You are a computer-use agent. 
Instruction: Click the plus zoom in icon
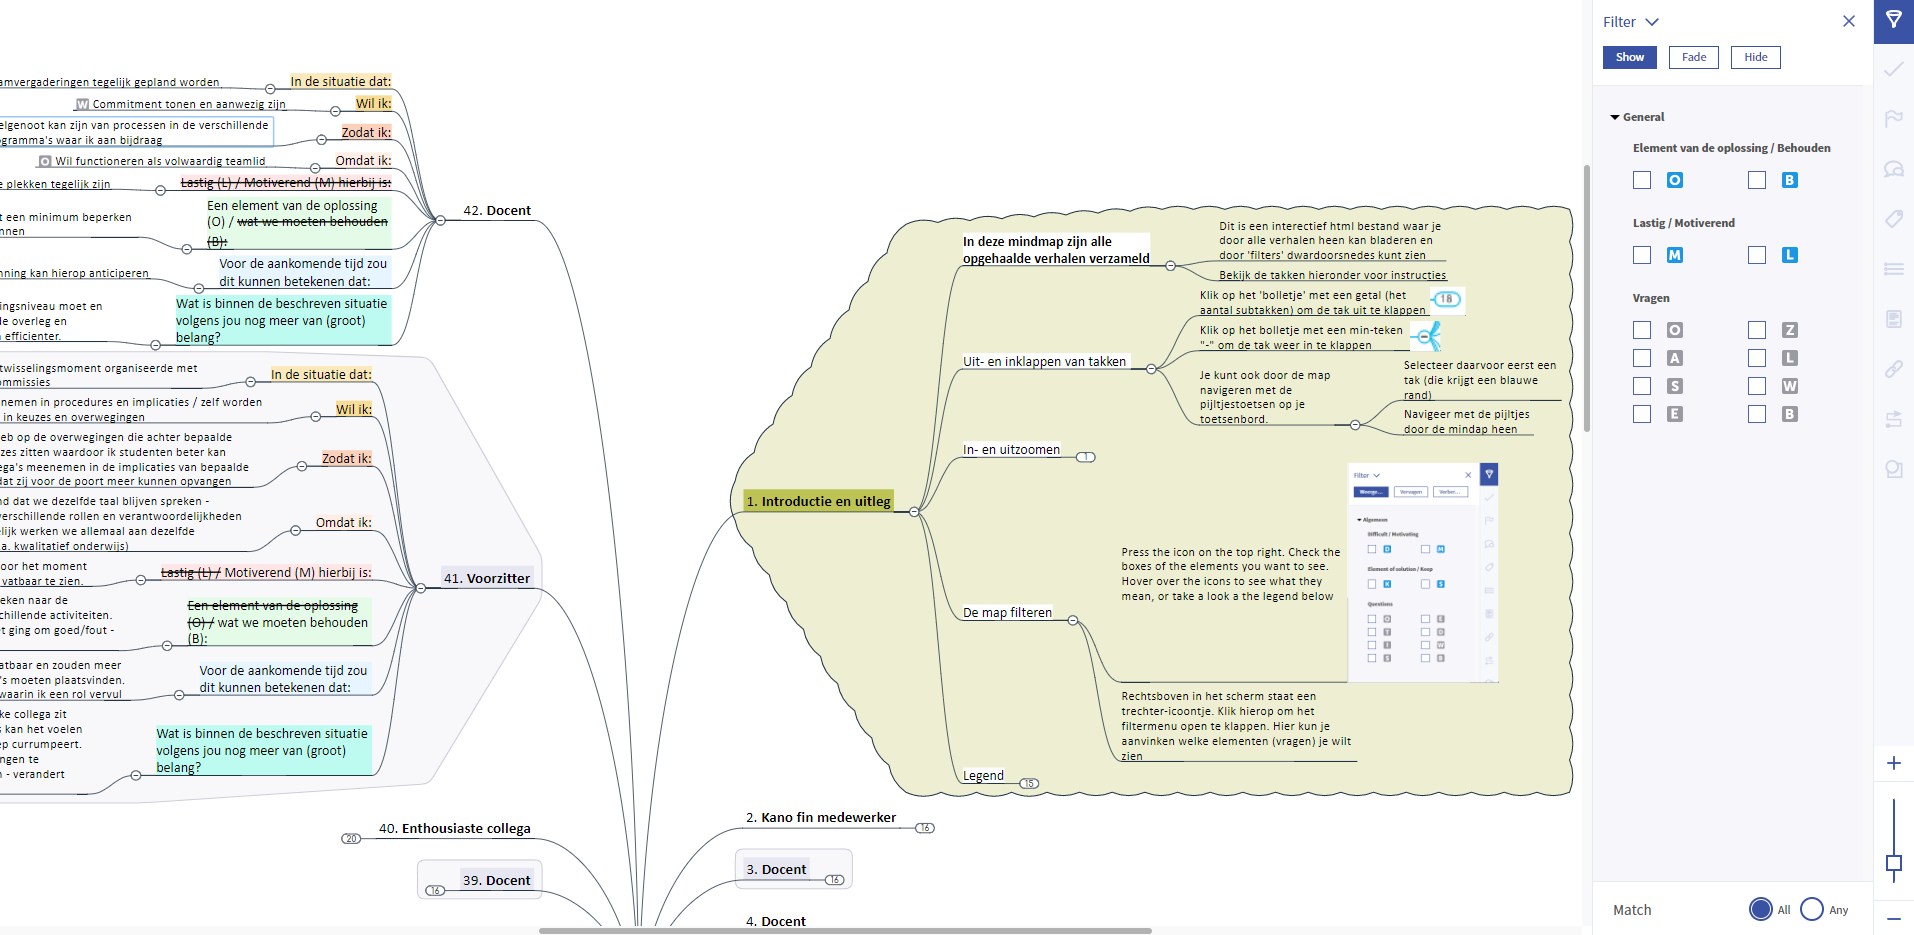1893,764
